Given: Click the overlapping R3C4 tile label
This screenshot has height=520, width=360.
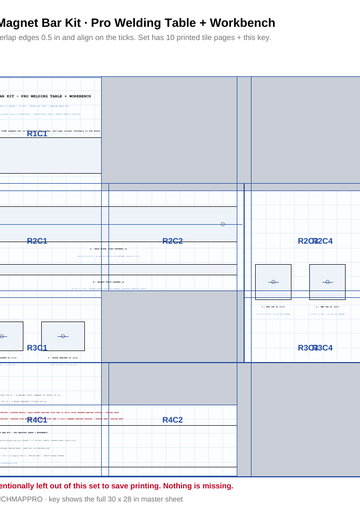Looking at the screenshot, I should tap(323, 348).
